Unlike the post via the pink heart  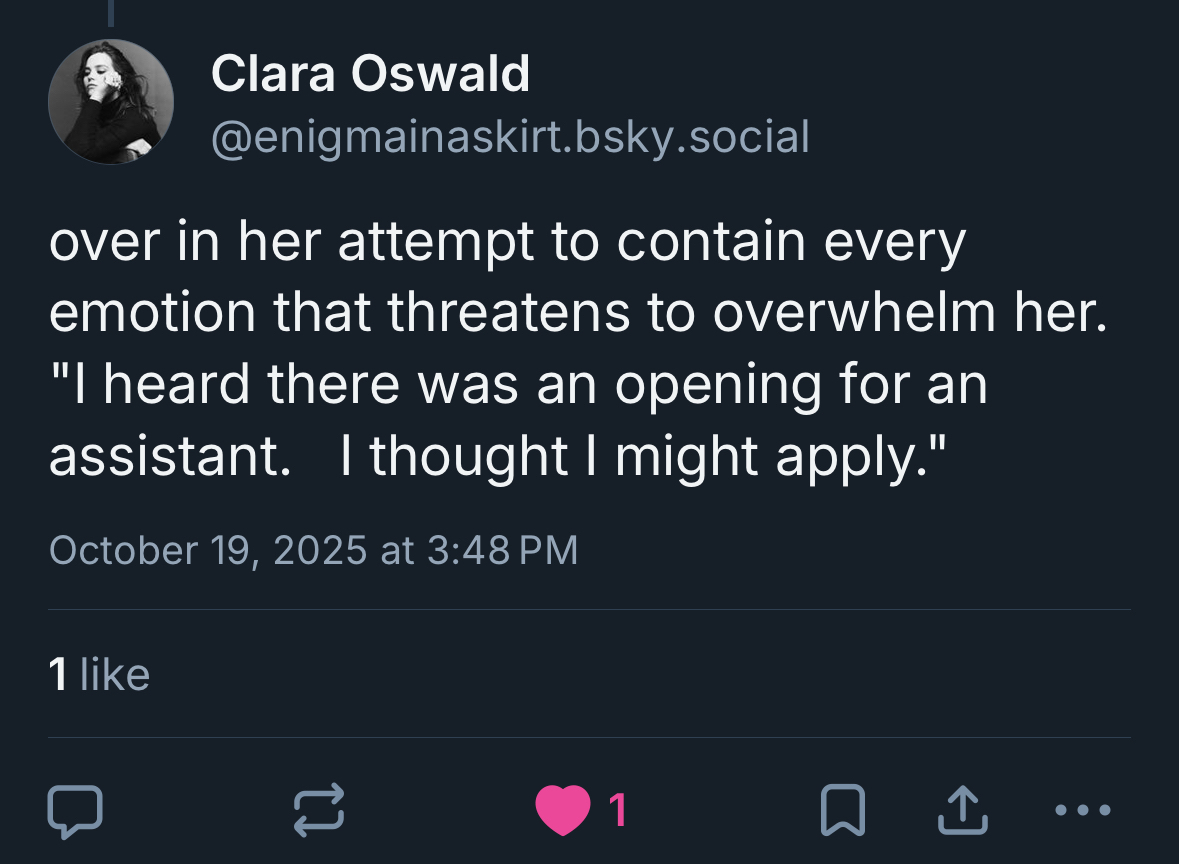click(x=563, y=810)
